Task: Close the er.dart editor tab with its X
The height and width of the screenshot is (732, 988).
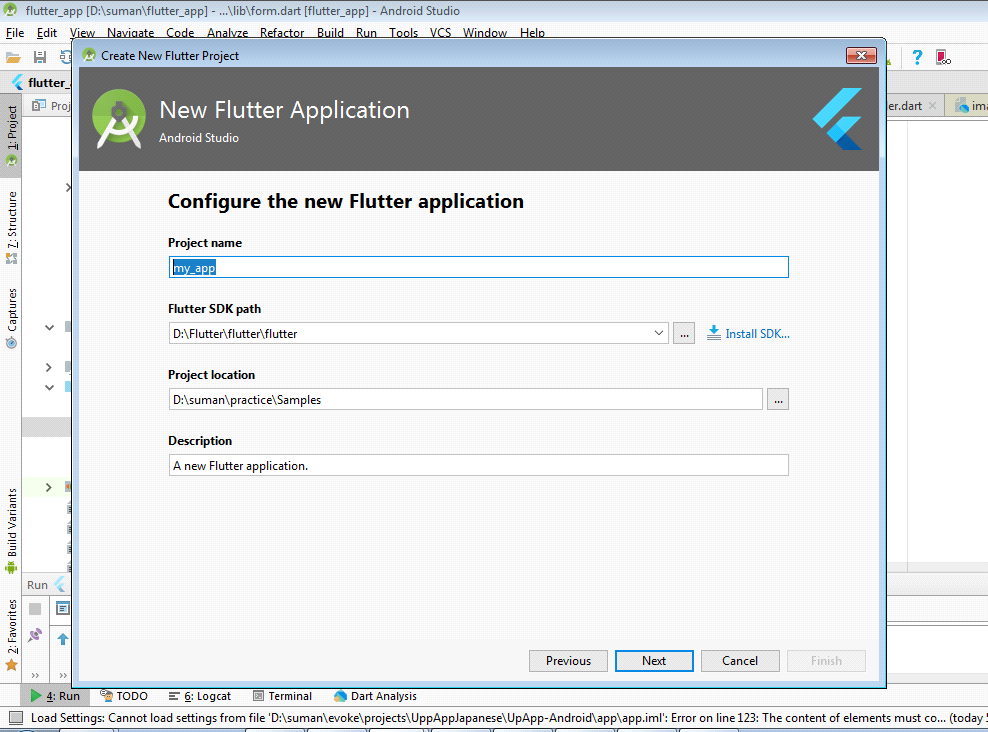Action: 933,106
